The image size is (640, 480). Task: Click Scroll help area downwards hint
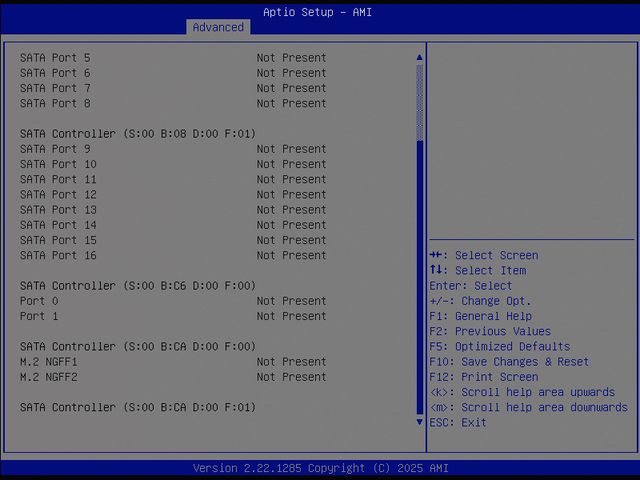click(529, 407)
